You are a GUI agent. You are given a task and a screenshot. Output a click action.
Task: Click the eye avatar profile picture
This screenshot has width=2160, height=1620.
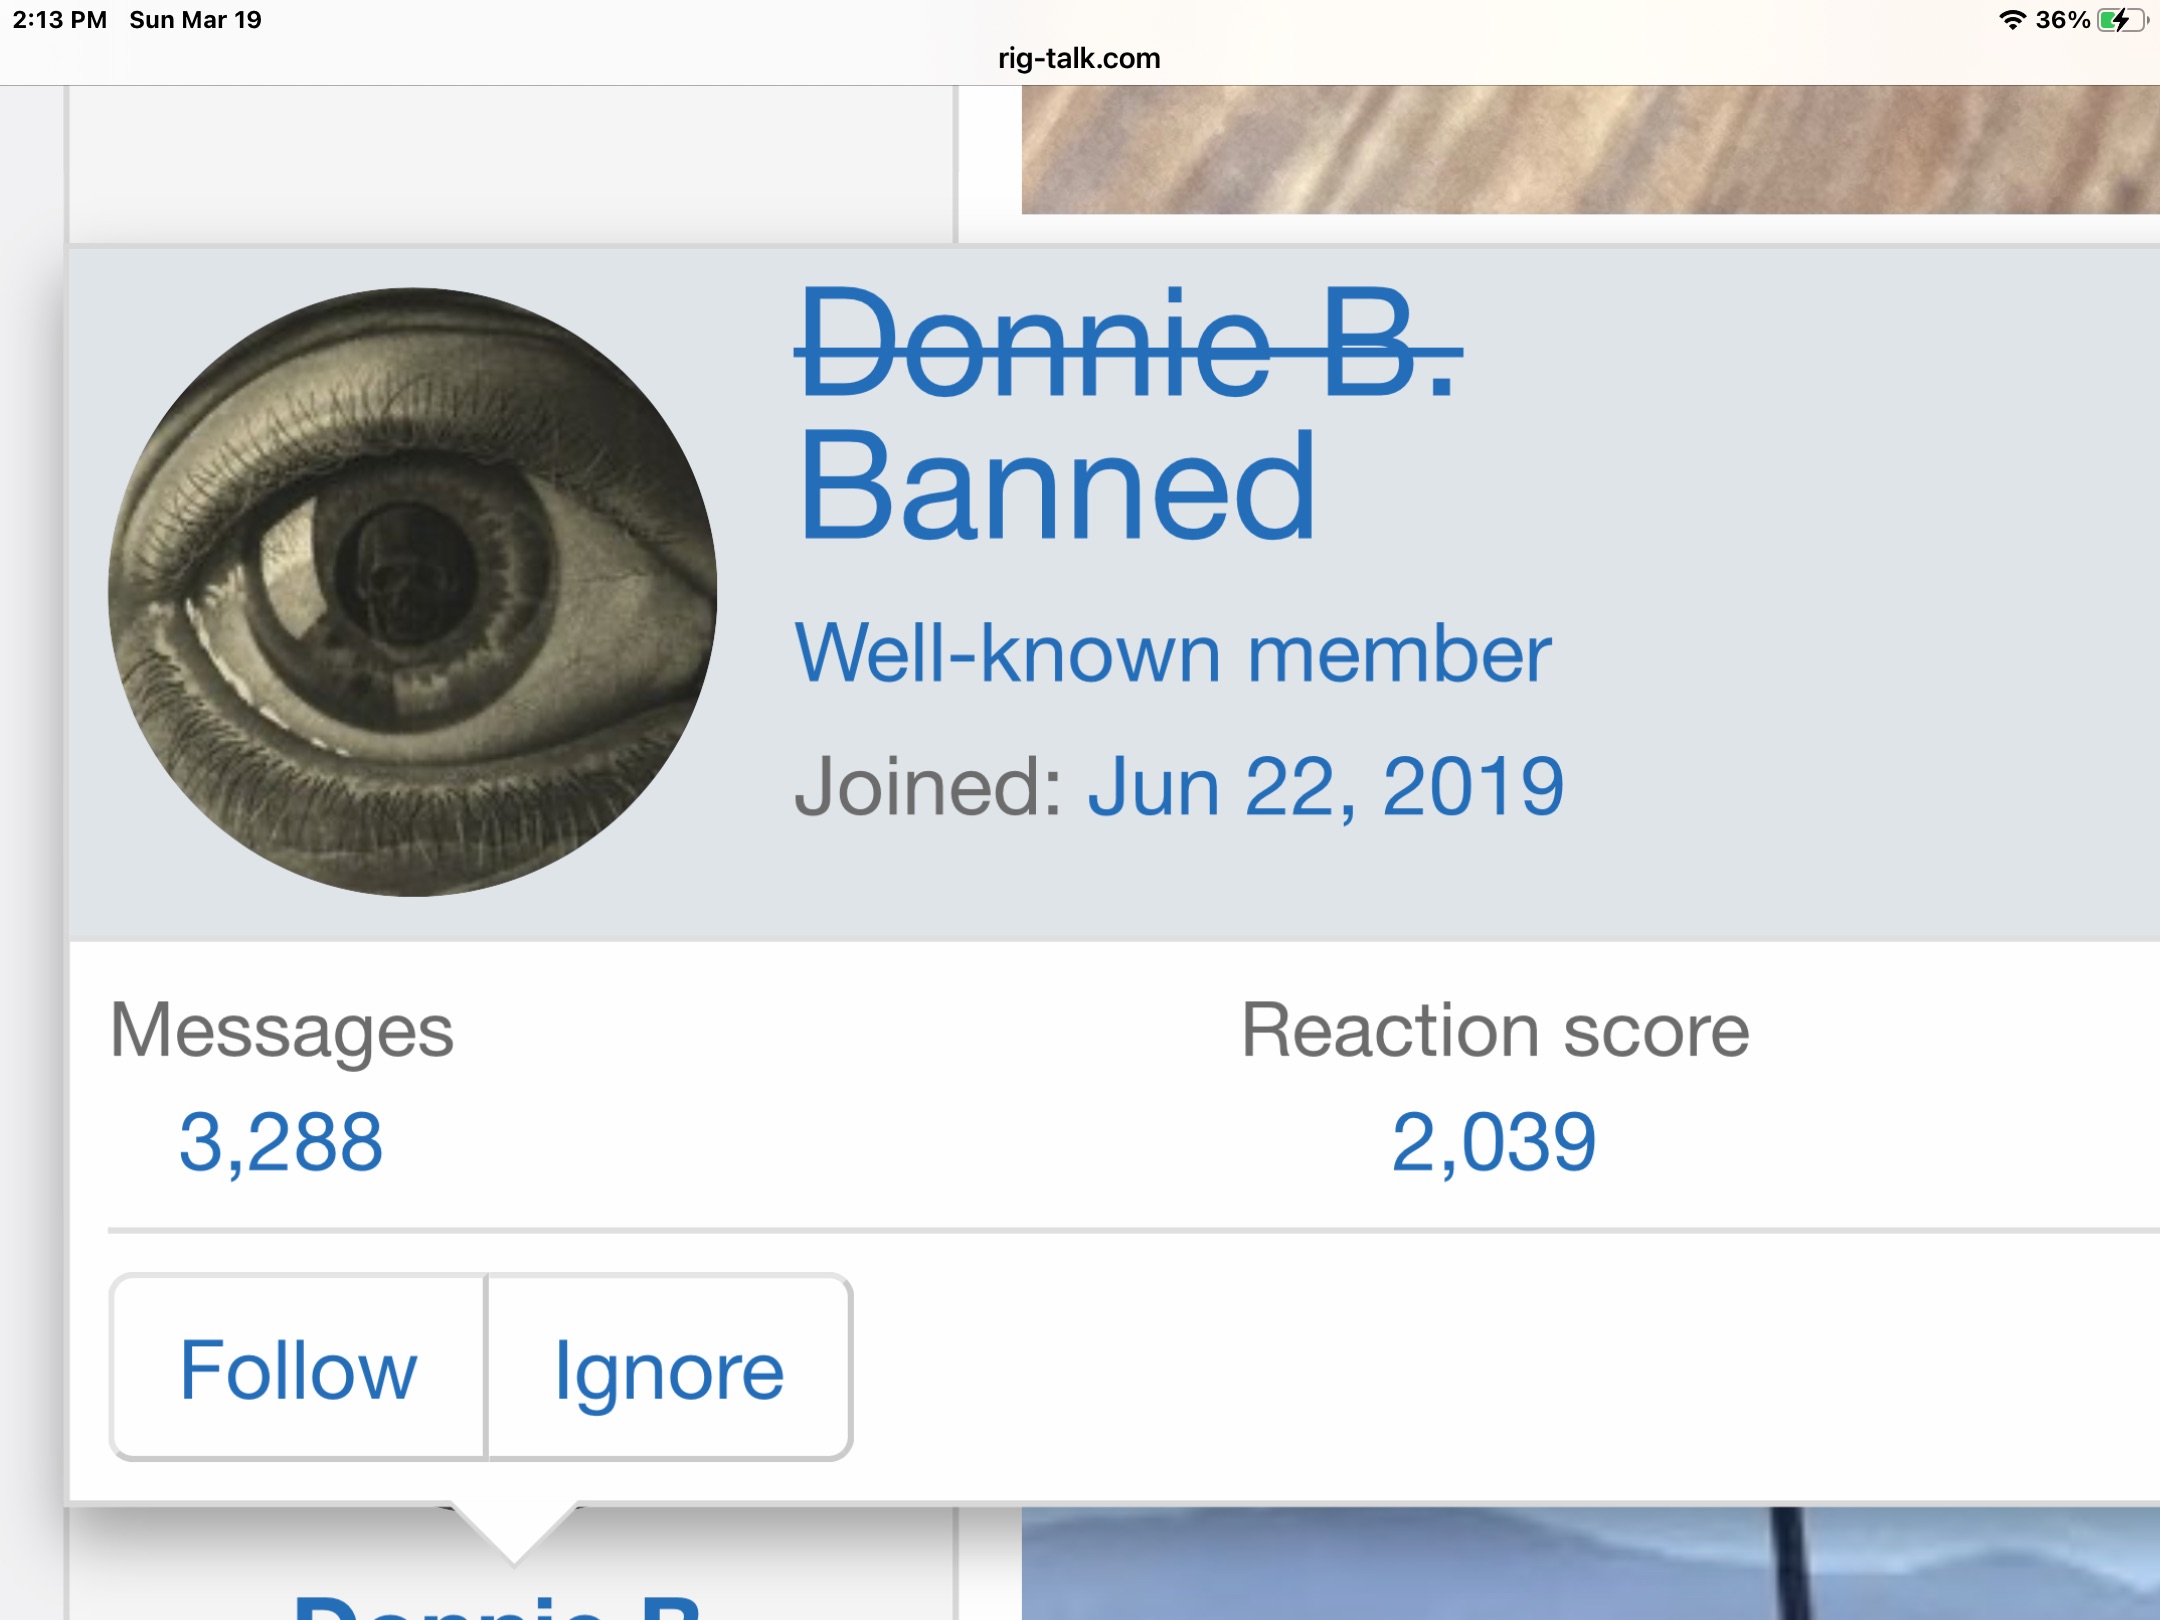(412, 592)
